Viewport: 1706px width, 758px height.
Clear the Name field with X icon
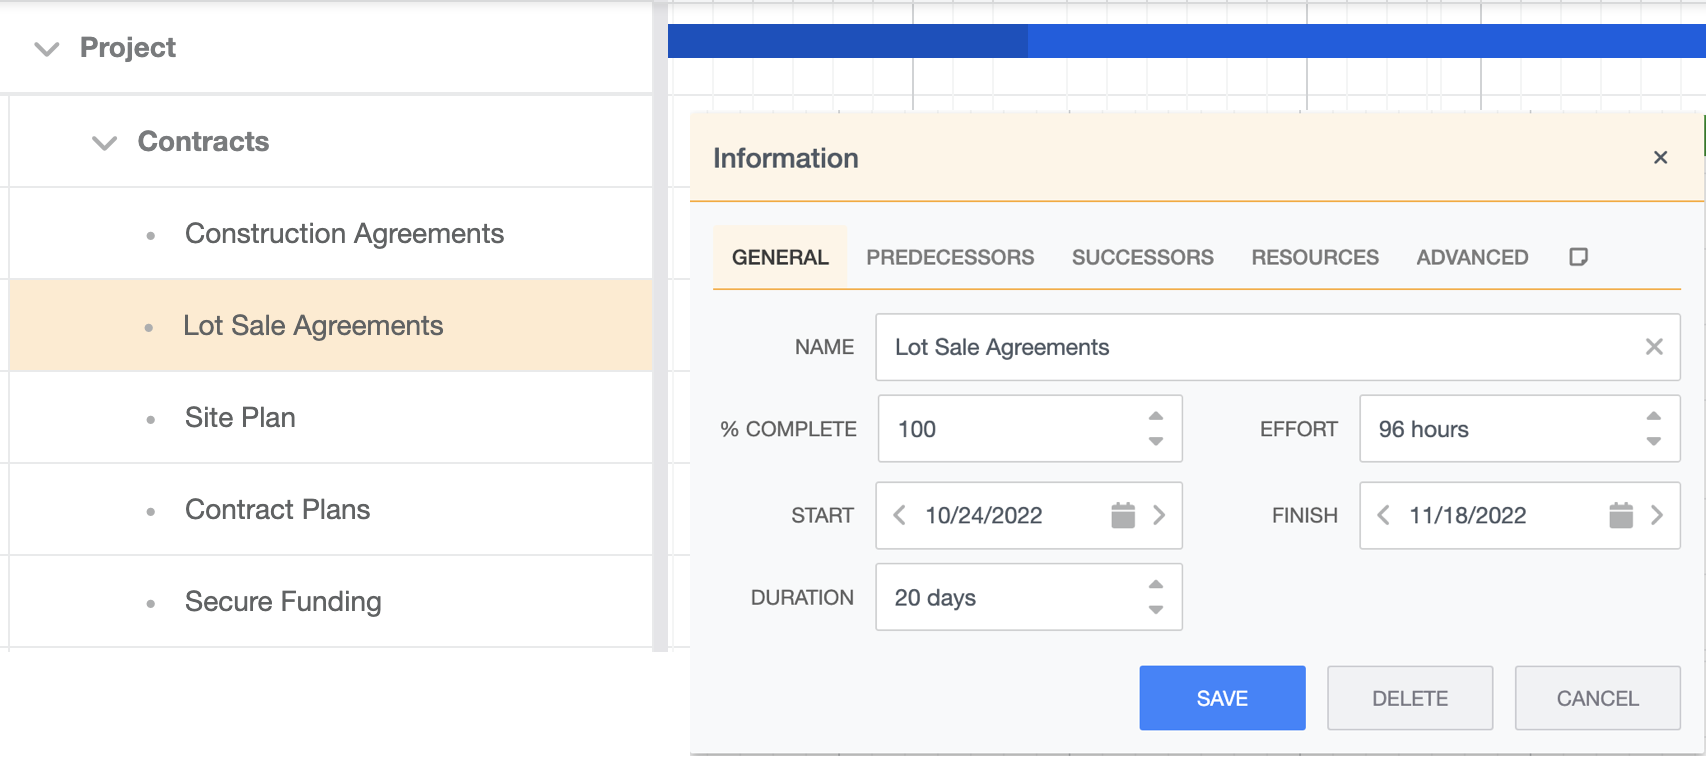pyautogui.click(x=1654, y=347)
